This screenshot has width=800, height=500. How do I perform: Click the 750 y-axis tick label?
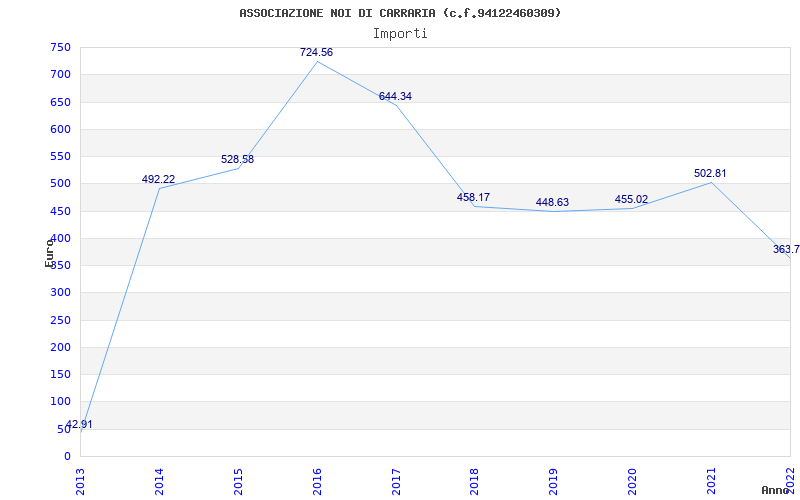[60, 47]
